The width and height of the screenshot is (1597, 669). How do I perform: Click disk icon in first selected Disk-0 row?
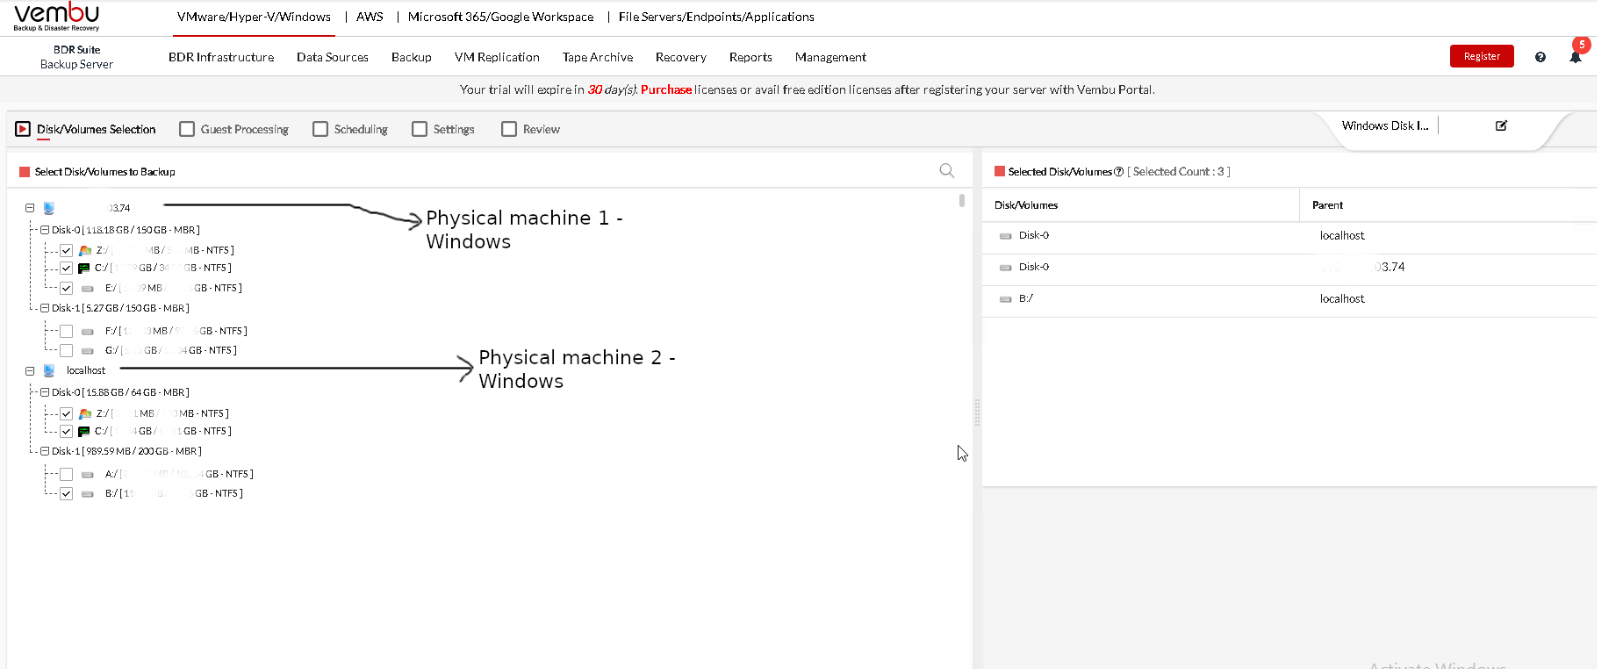(x=1006, y=236)
